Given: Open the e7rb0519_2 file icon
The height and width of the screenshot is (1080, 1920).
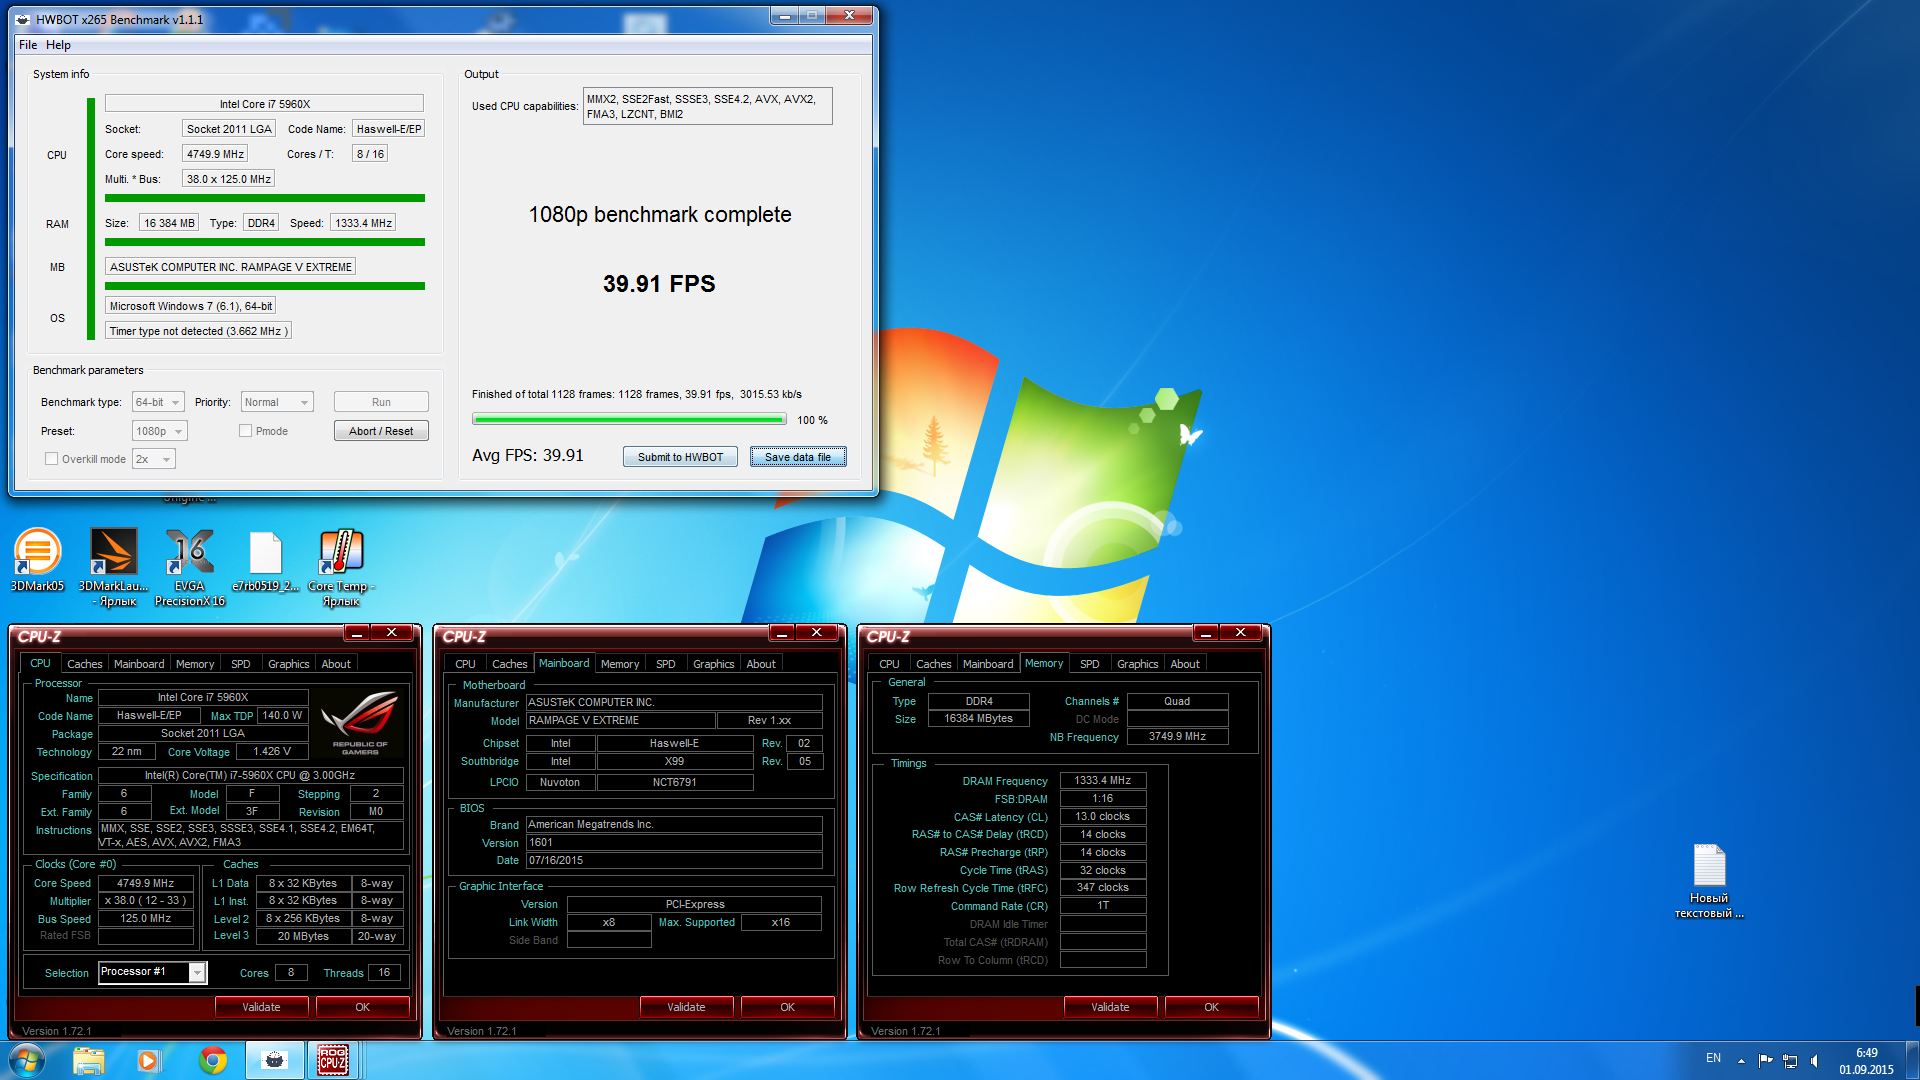Looking at the screenshot, I should (265, 560).
